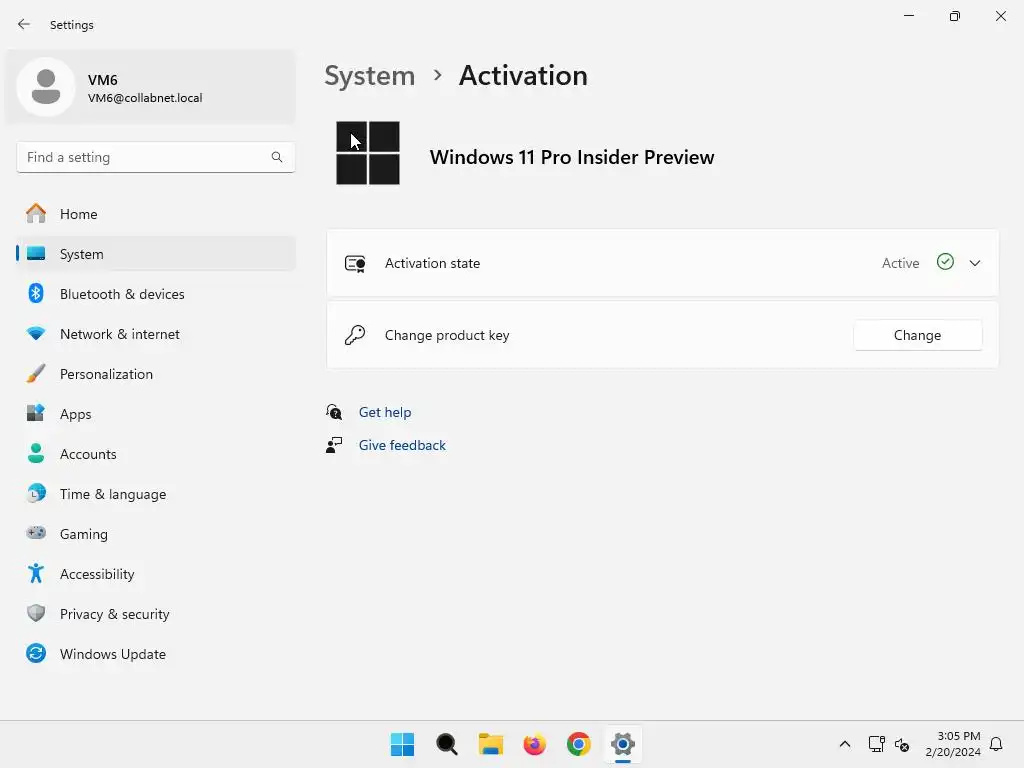Click Windows 11 Pro Insider Preview text
This screenshot has height=768, width=1024.
point(572,157)
